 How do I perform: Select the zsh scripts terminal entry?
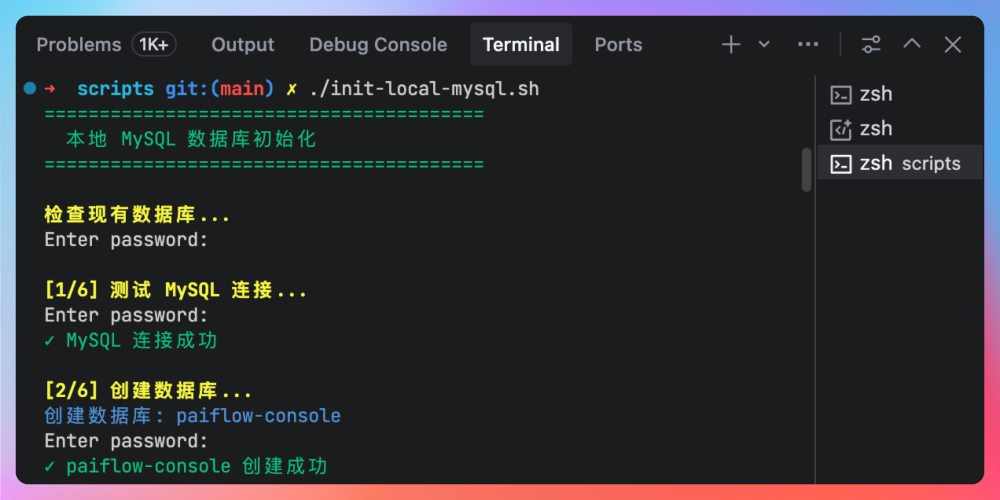(x=909, y=164)
